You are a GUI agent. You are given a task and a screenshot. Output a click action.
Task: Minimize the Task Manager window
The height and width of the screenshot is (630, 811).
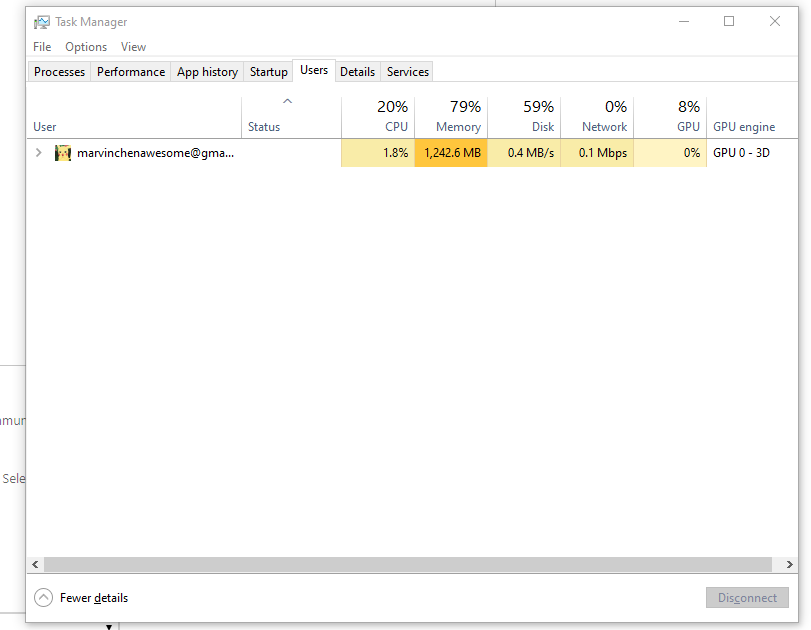pos(684,21)
